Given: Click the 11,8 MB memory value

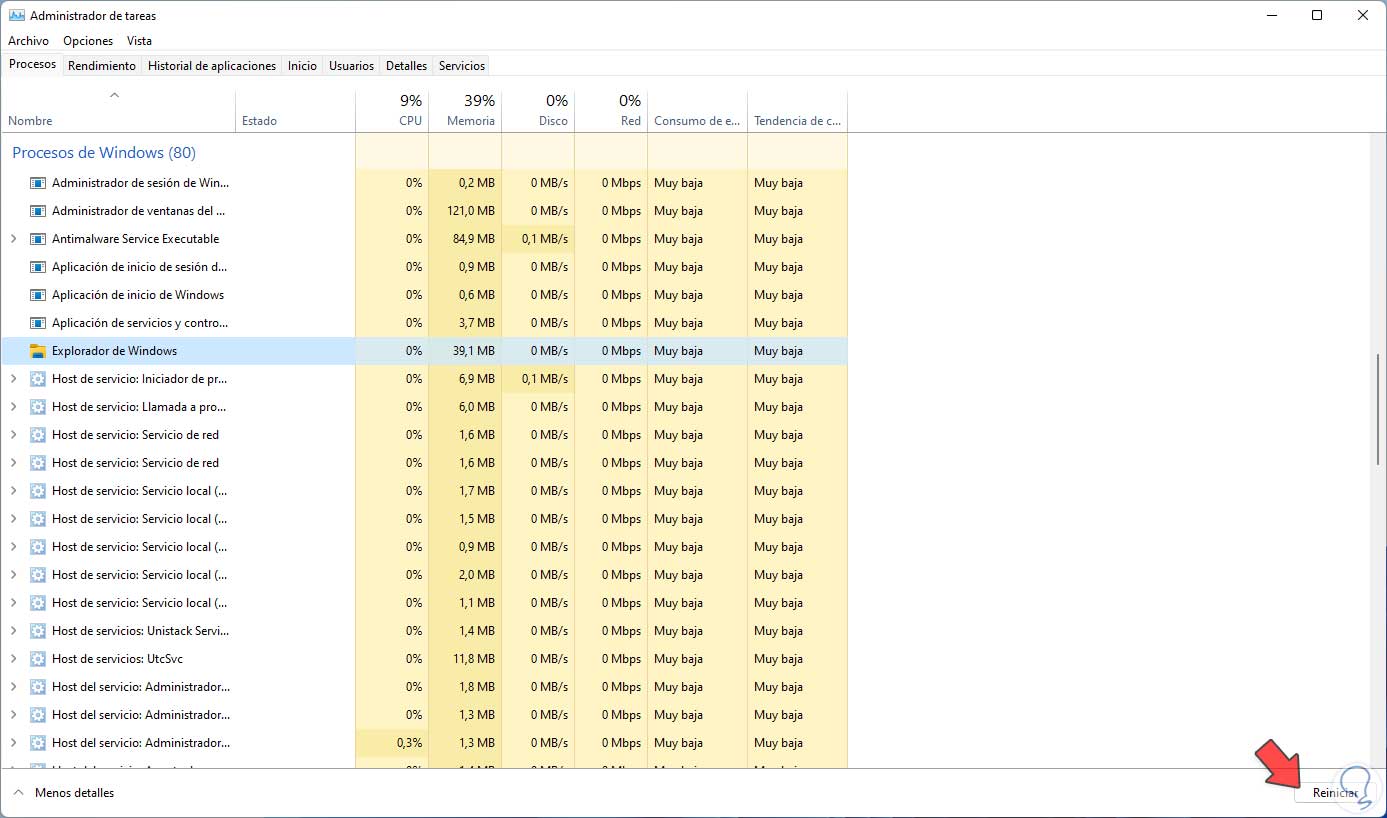Looking at the screenshot, I should 474,659.
